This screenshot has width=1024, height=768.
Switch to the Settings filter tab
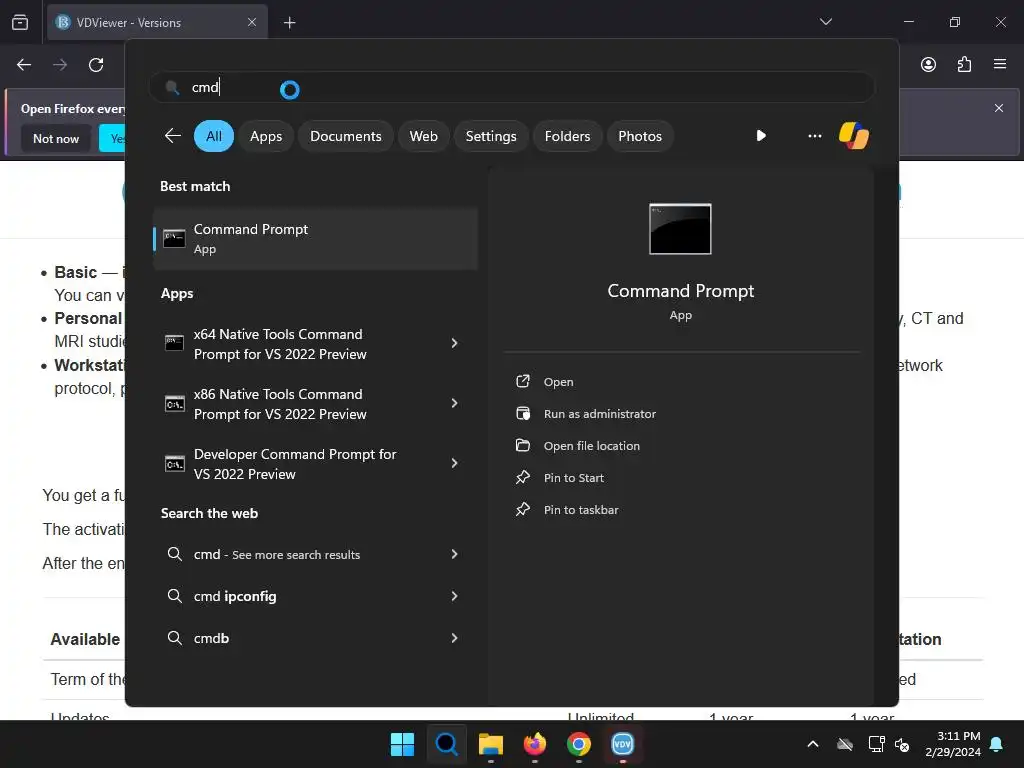click(490, 136)
